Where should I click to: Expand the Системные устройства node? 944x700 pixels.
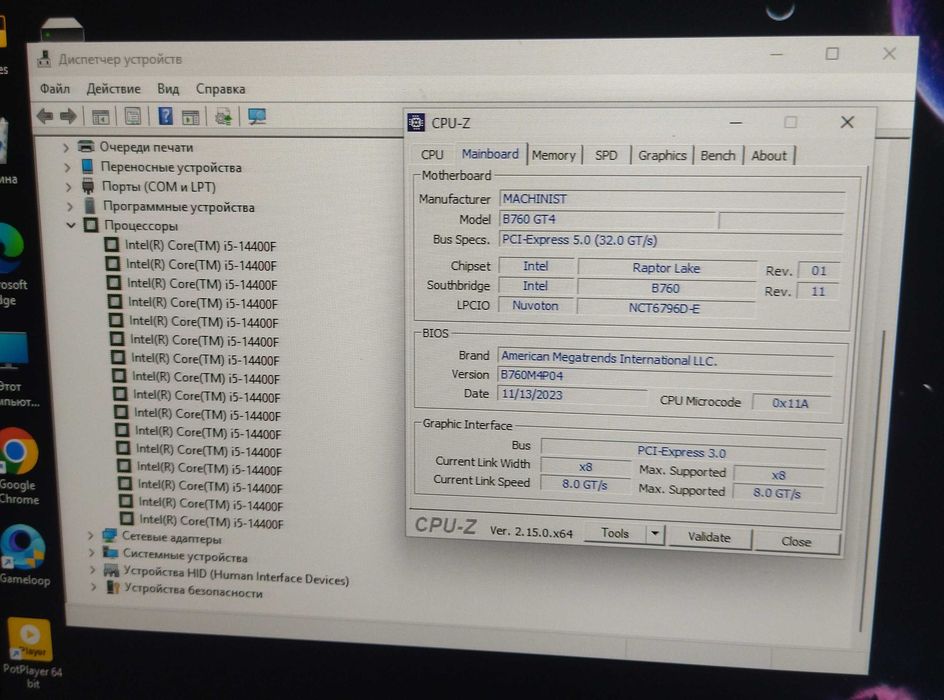pyautogui.click(x=92, y=552)
